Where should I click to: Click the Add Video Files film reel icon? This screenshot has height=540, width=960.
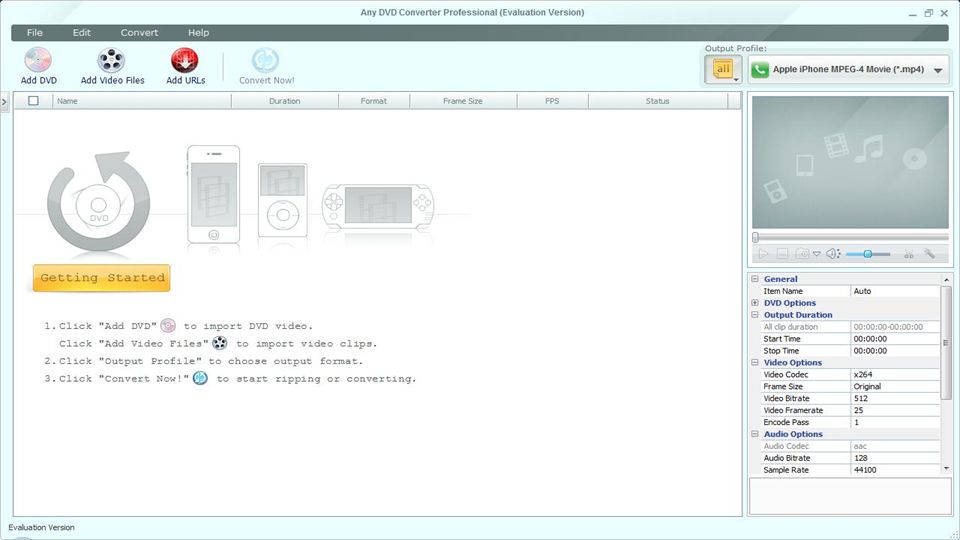tap(111, 60)
